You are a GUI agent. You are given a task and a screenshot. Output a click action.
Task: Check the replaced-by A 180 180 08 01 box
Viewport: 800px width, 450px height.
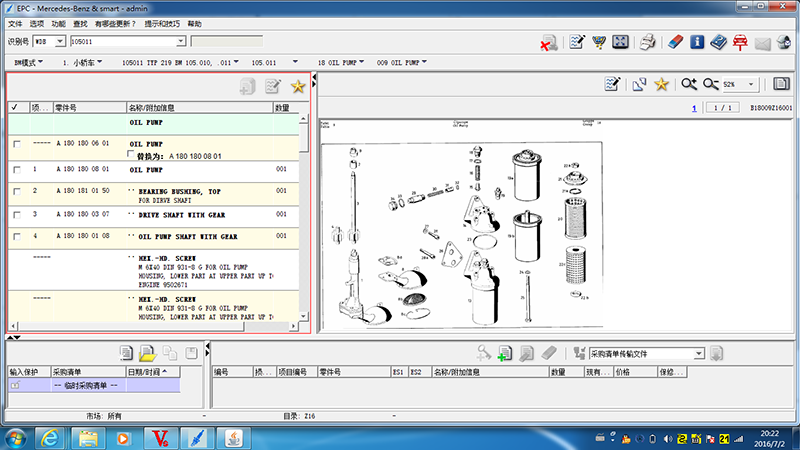131,154
